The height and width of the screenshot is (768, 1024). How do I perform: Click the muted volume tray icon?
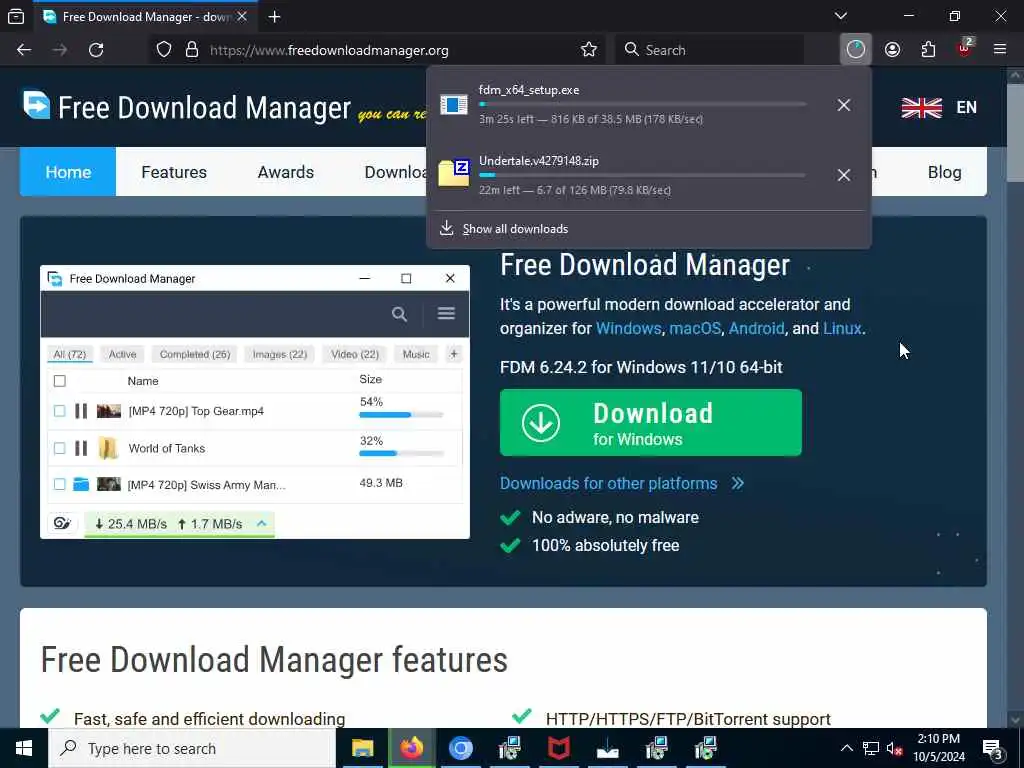[894, 748]
